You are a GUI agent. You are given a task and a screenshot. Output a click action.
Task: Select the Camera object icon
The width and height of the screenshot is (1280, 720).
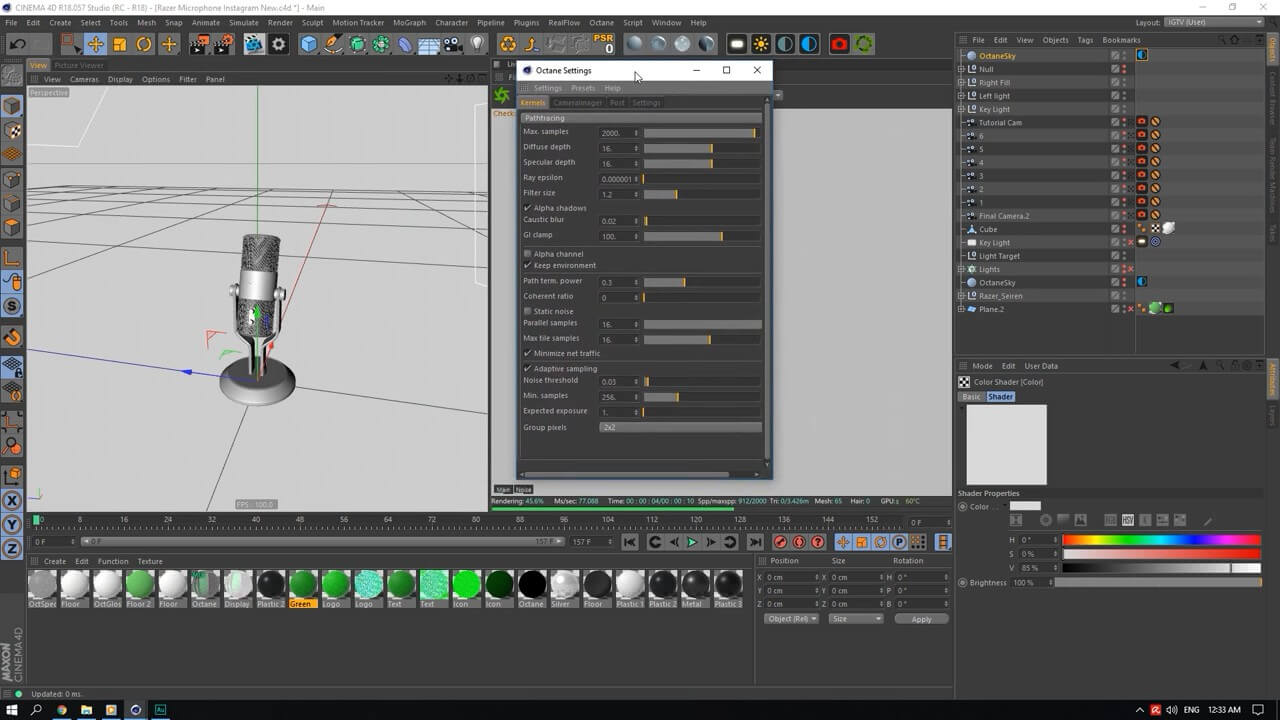[x=453, y=44]
